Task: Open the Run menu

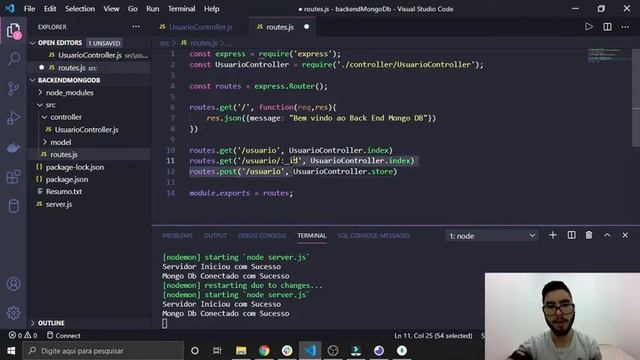Action: 153,9
